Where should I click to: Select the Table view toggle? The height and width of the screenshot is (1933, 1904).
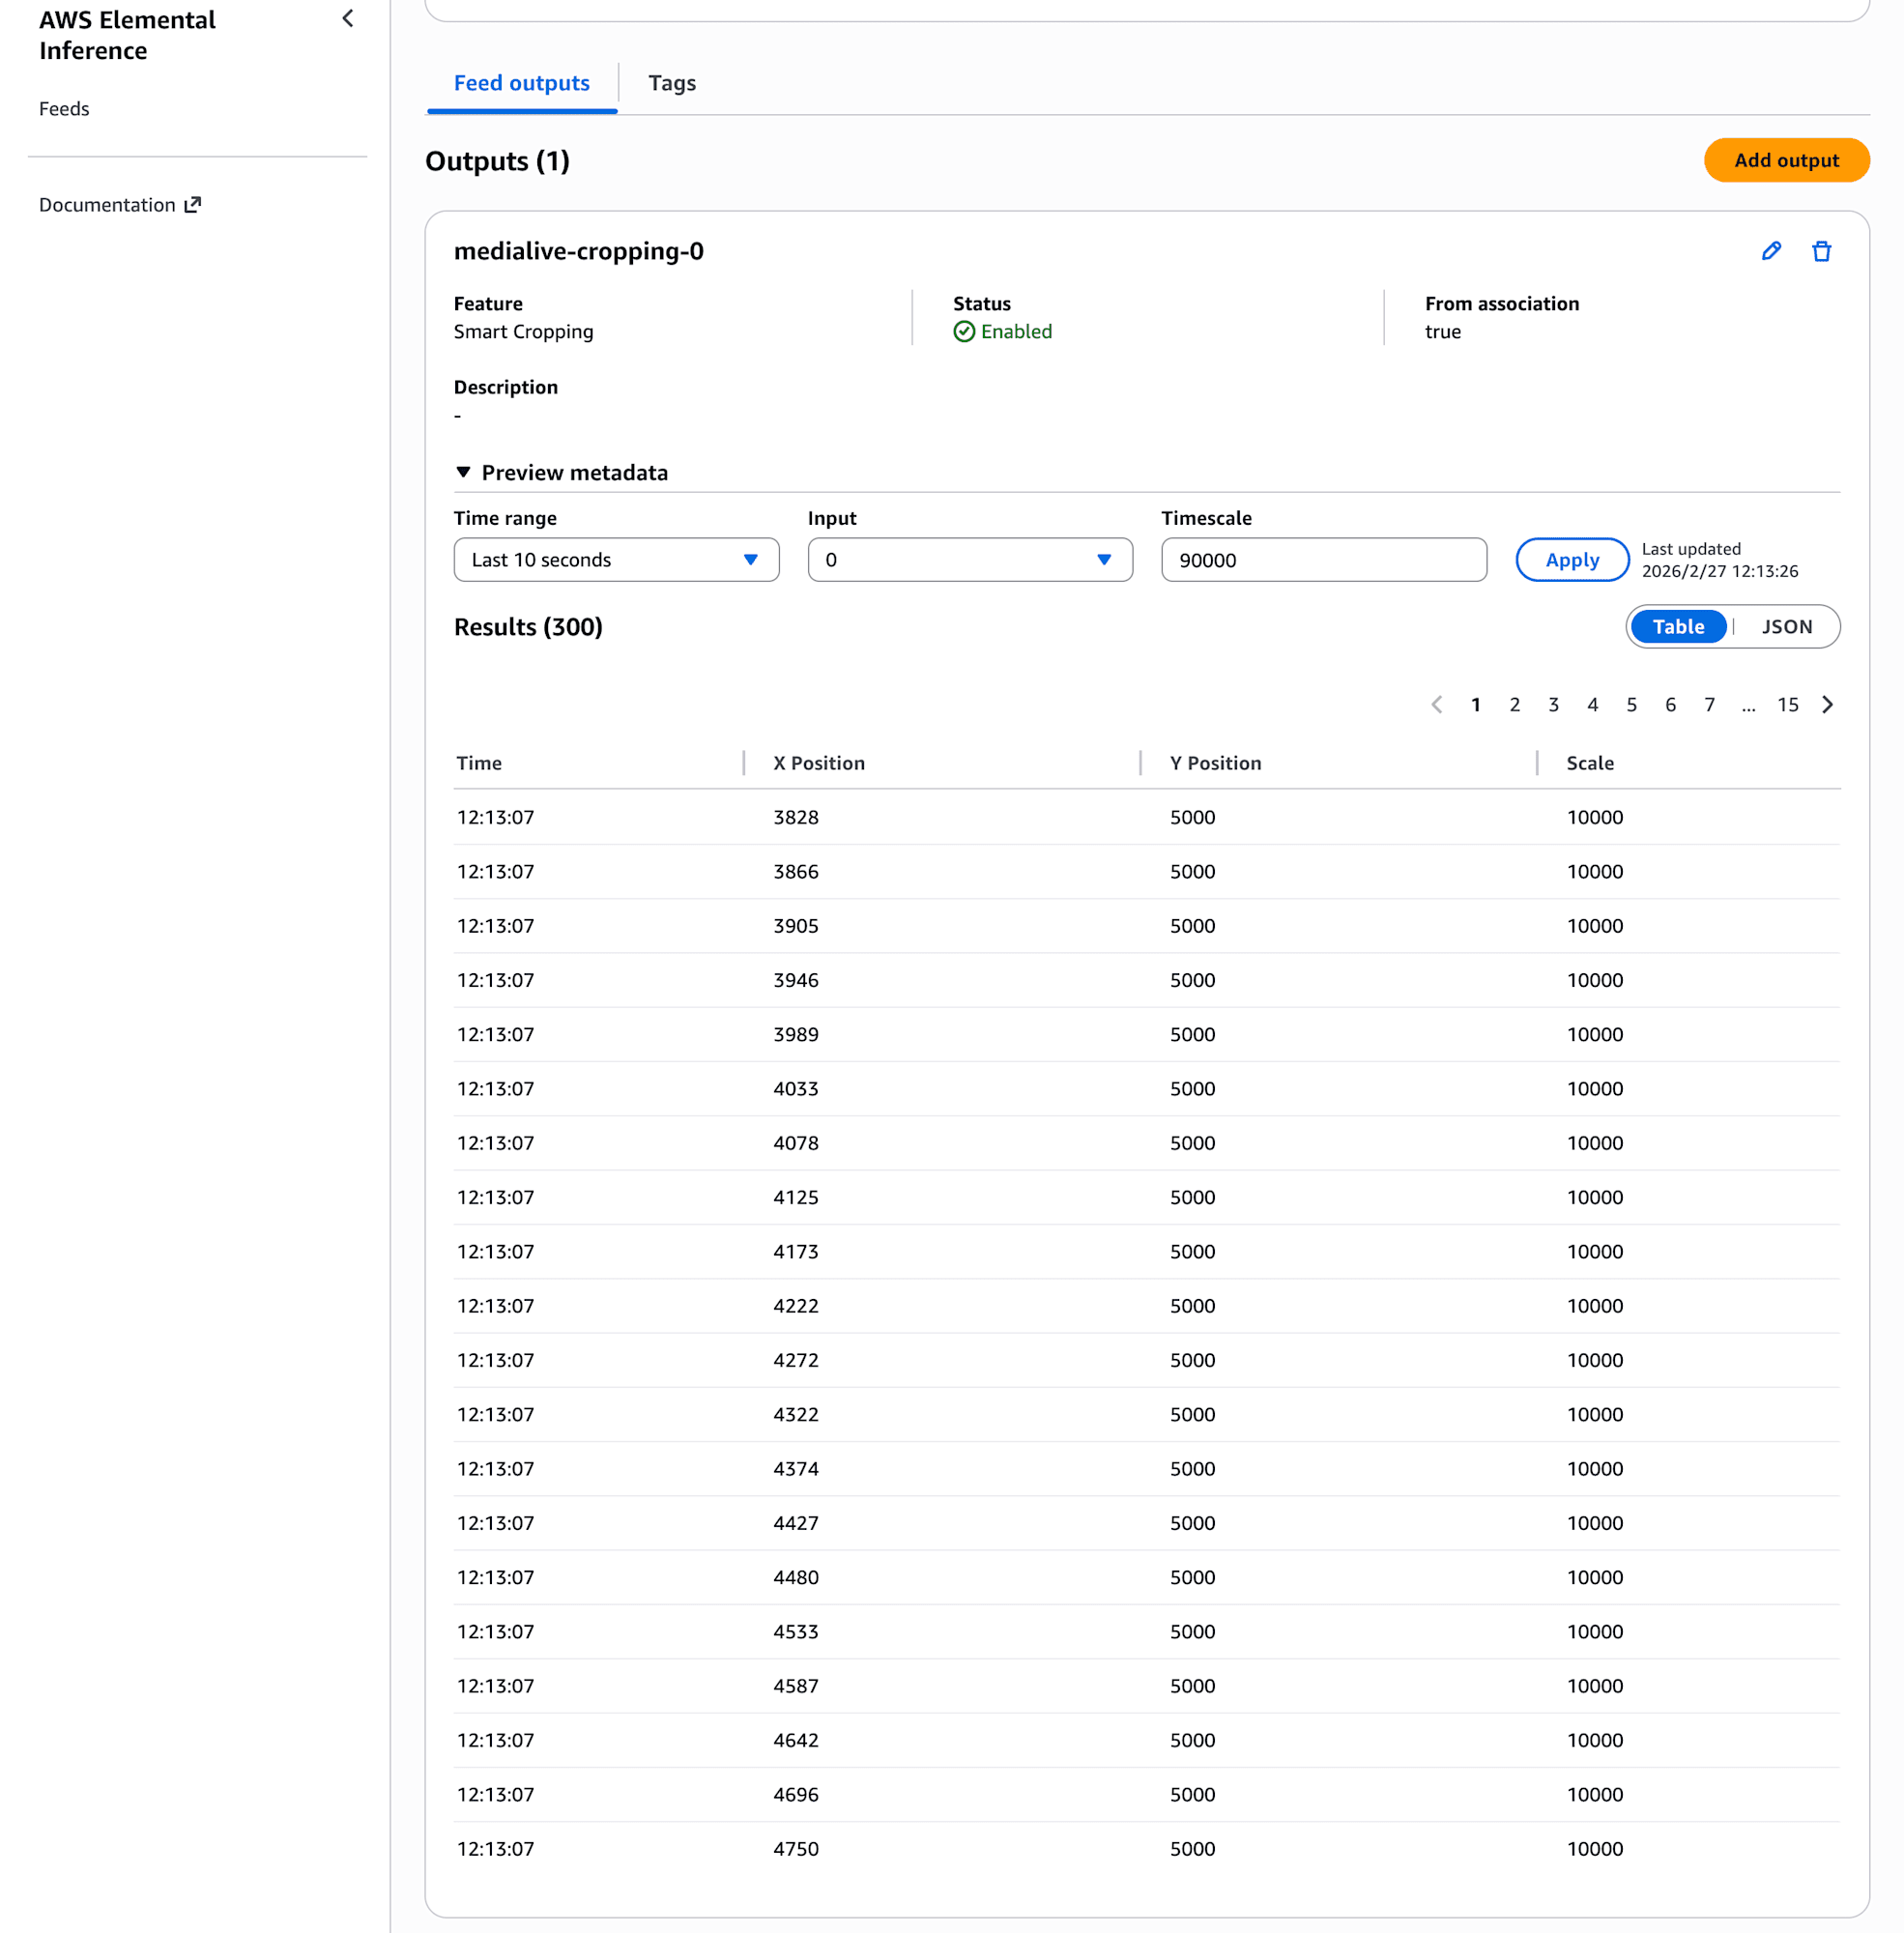(x=1677, y=627)
